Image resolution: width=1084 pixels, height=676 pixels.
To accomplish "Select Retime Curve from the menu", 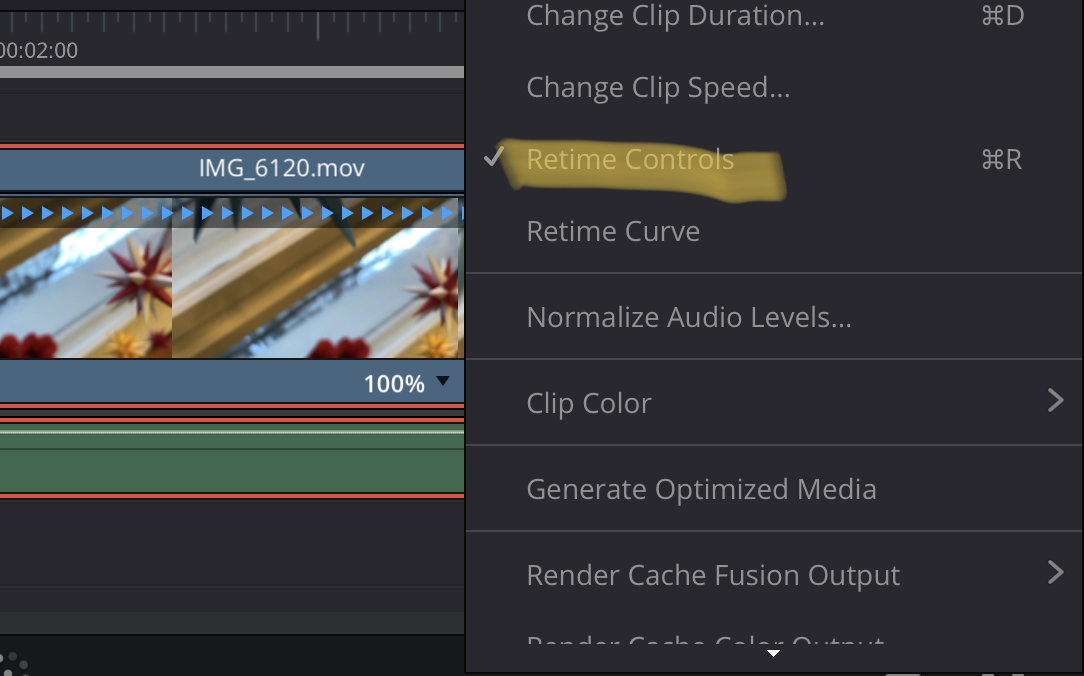I will (x=613, y=231).
